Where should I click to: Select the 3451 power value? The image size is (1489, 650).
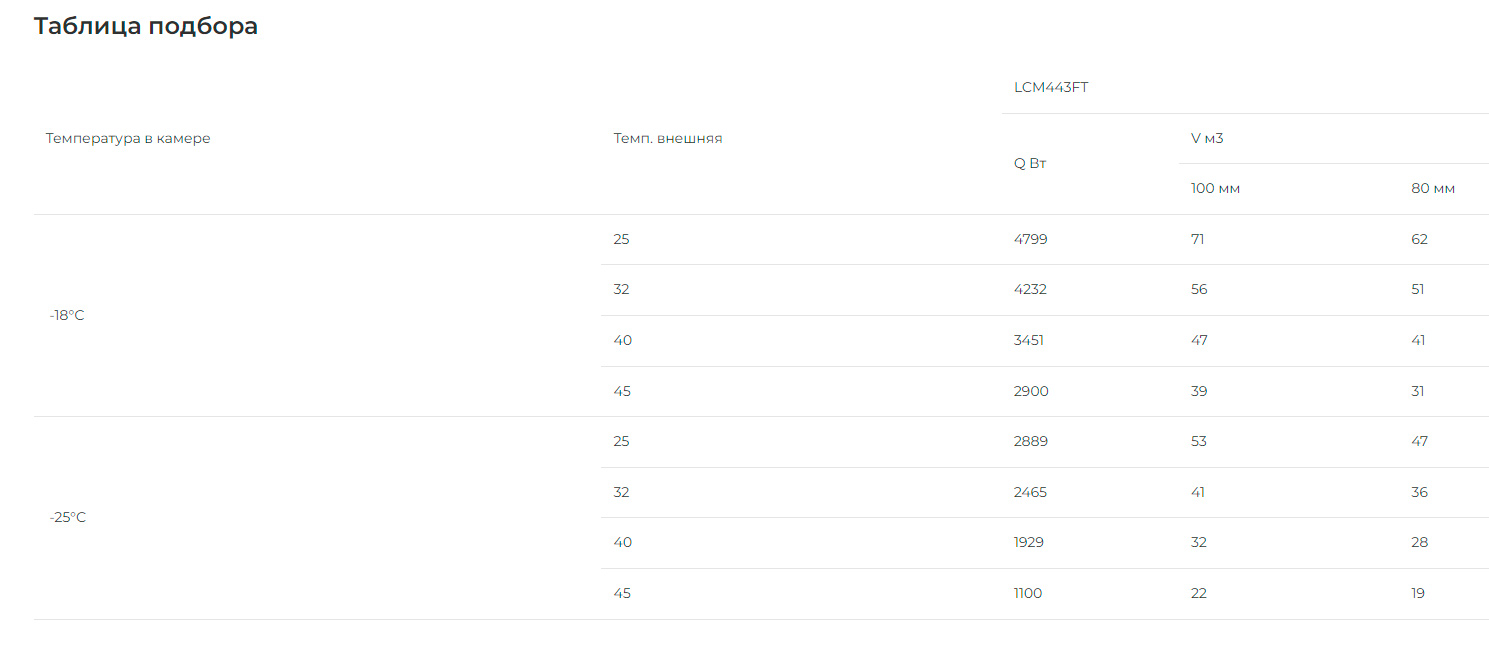tap(1029, 341)
